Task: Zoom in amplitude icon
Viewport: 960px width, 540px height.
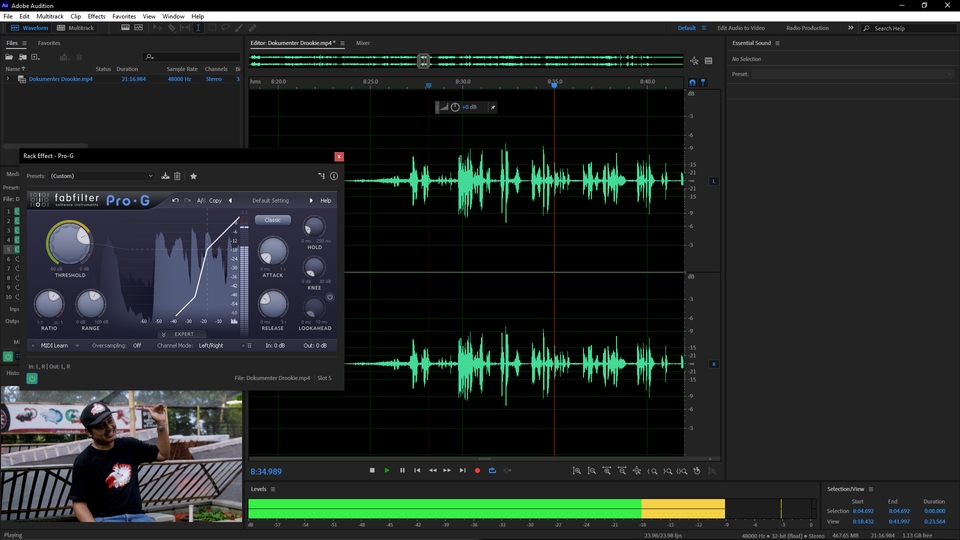Action: [577, 471]
